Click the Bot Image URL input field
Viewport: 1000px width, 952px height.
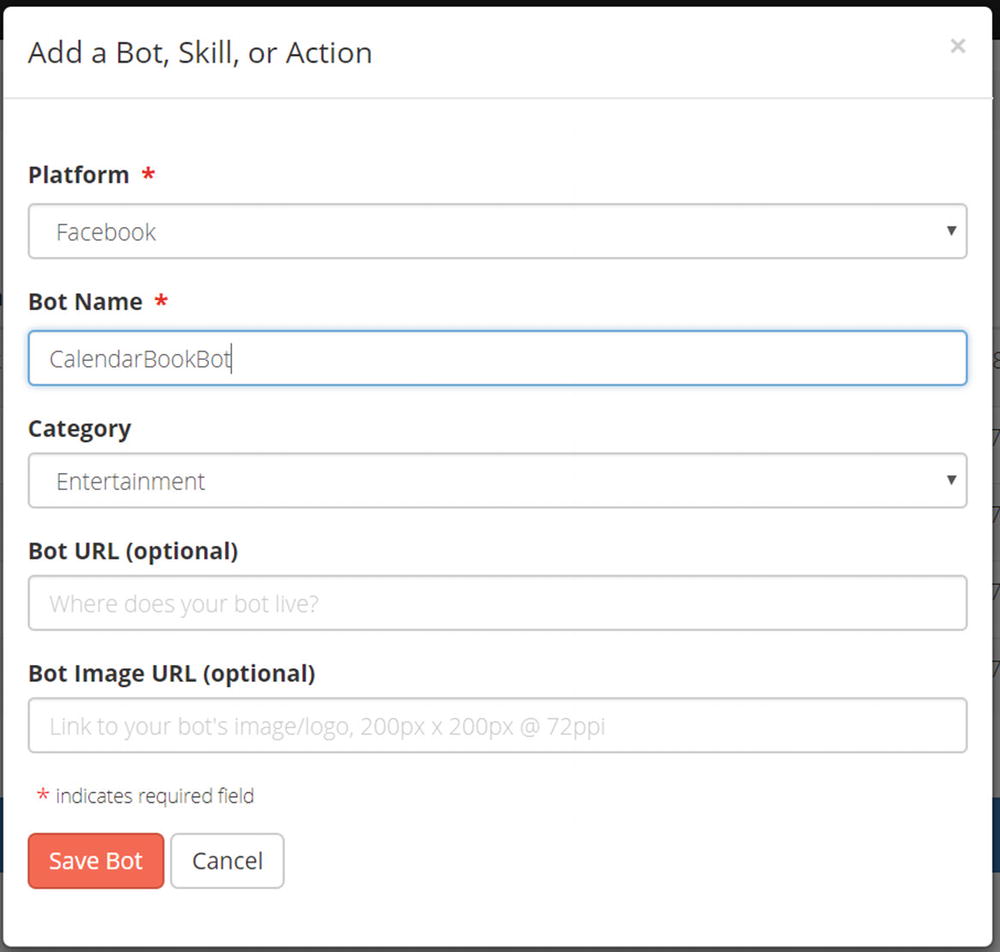pyautogui.click(x=497, y=725)
